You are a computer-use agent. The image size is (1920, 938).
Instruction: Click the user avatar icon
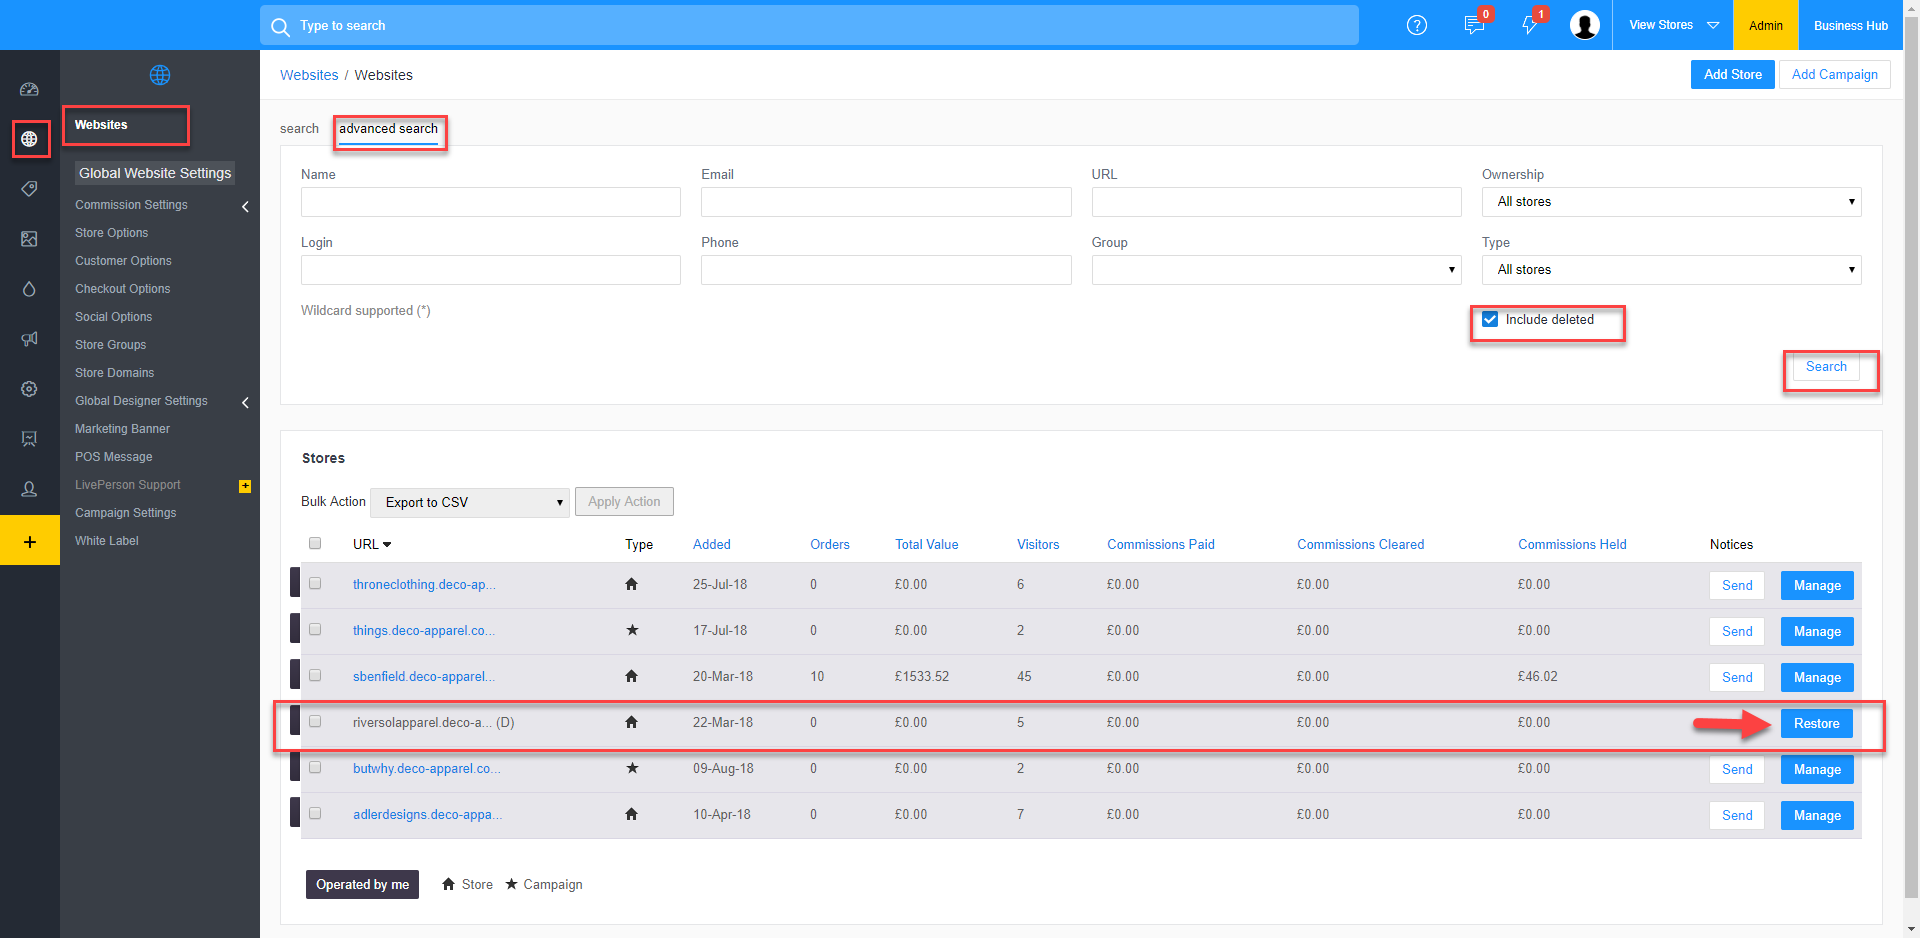coord(1585,25)
